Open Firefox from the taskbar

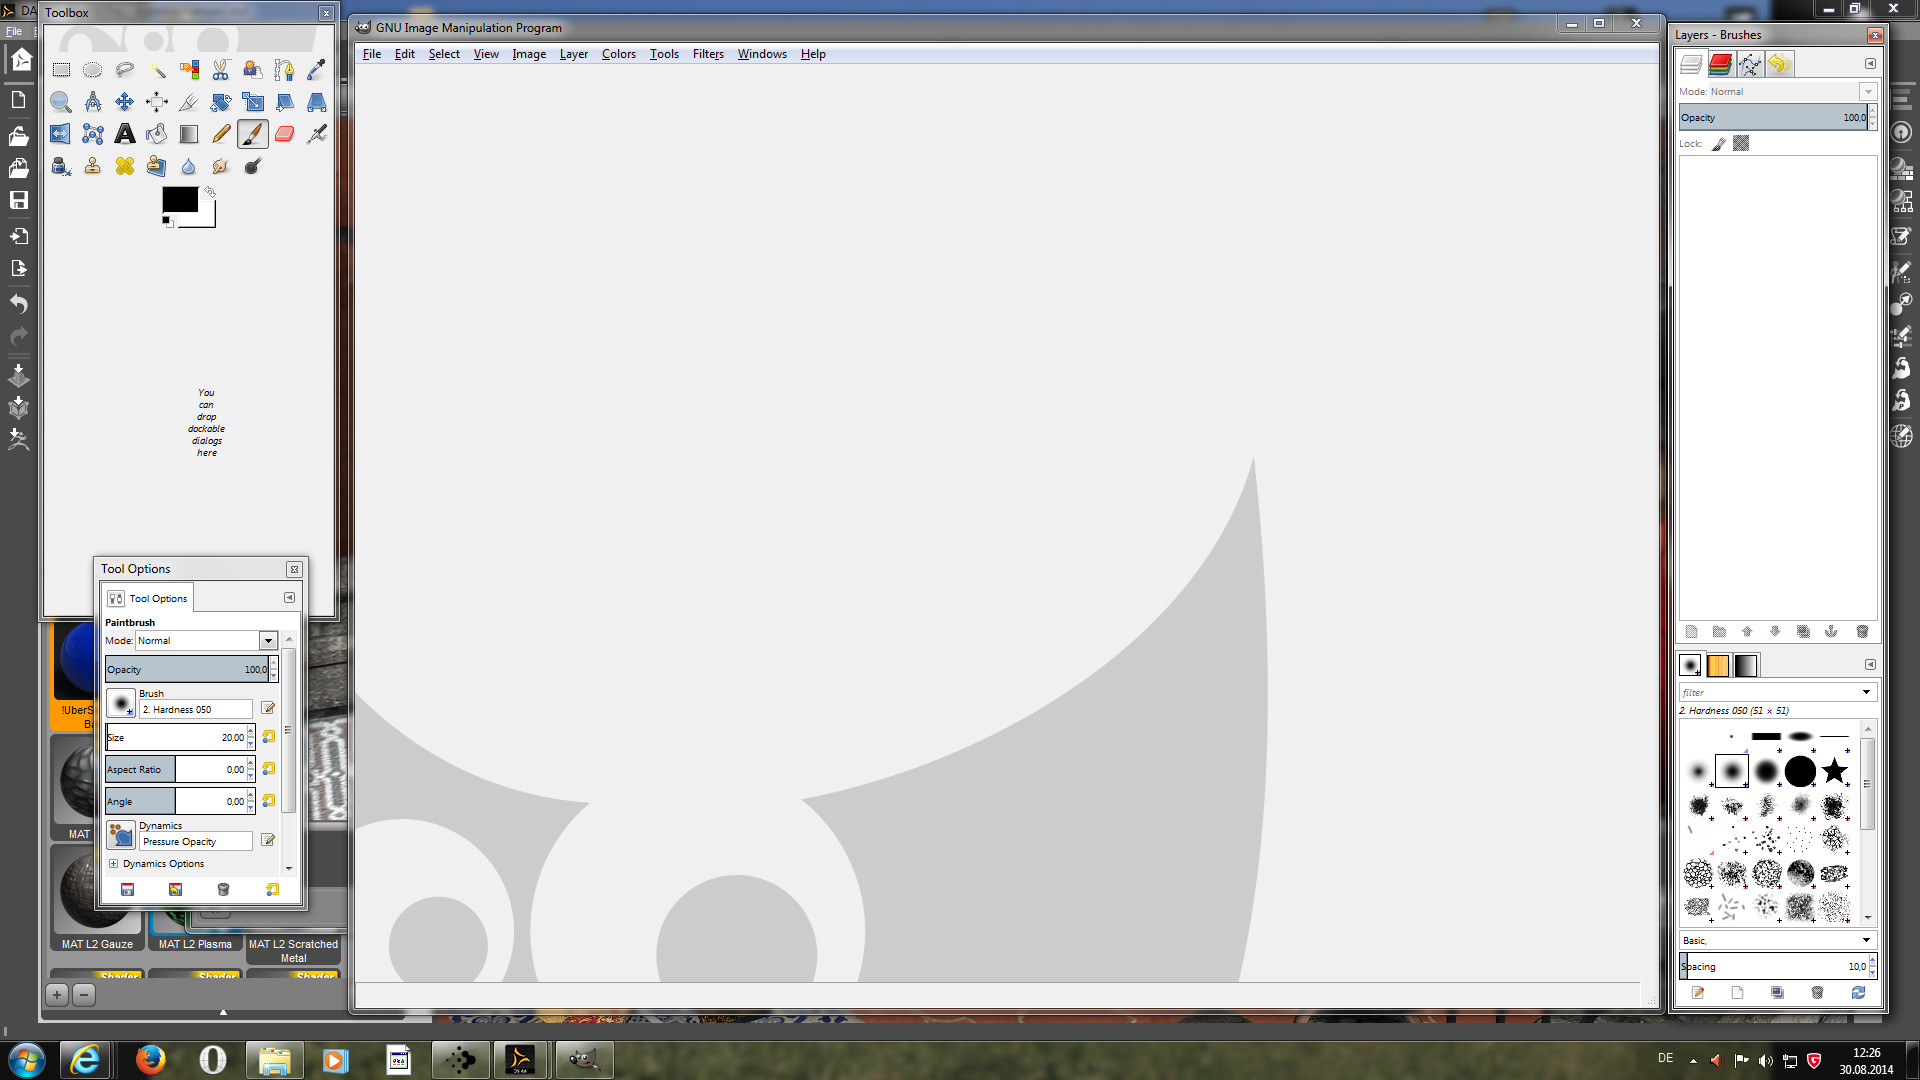coord(150,1059)
